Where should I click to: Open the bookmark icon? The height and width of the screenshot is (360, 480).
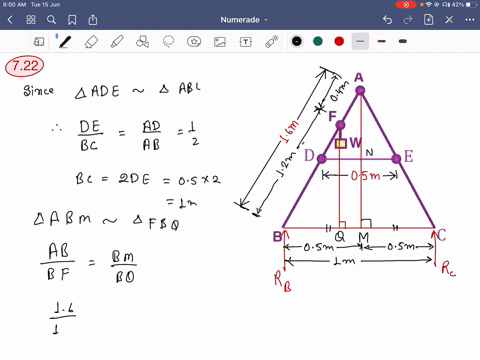(72, 20)
